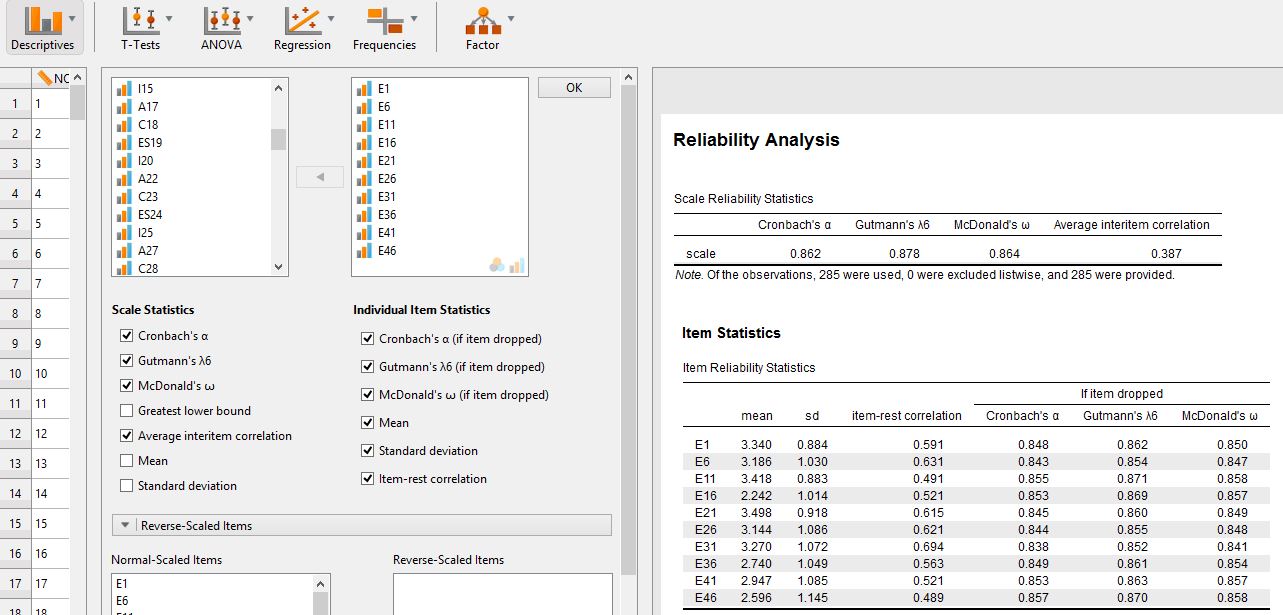The image size is (1283, 615).
Task: Uncheck McDonald's ω (if item dropped)
Action: coord(366,394)
